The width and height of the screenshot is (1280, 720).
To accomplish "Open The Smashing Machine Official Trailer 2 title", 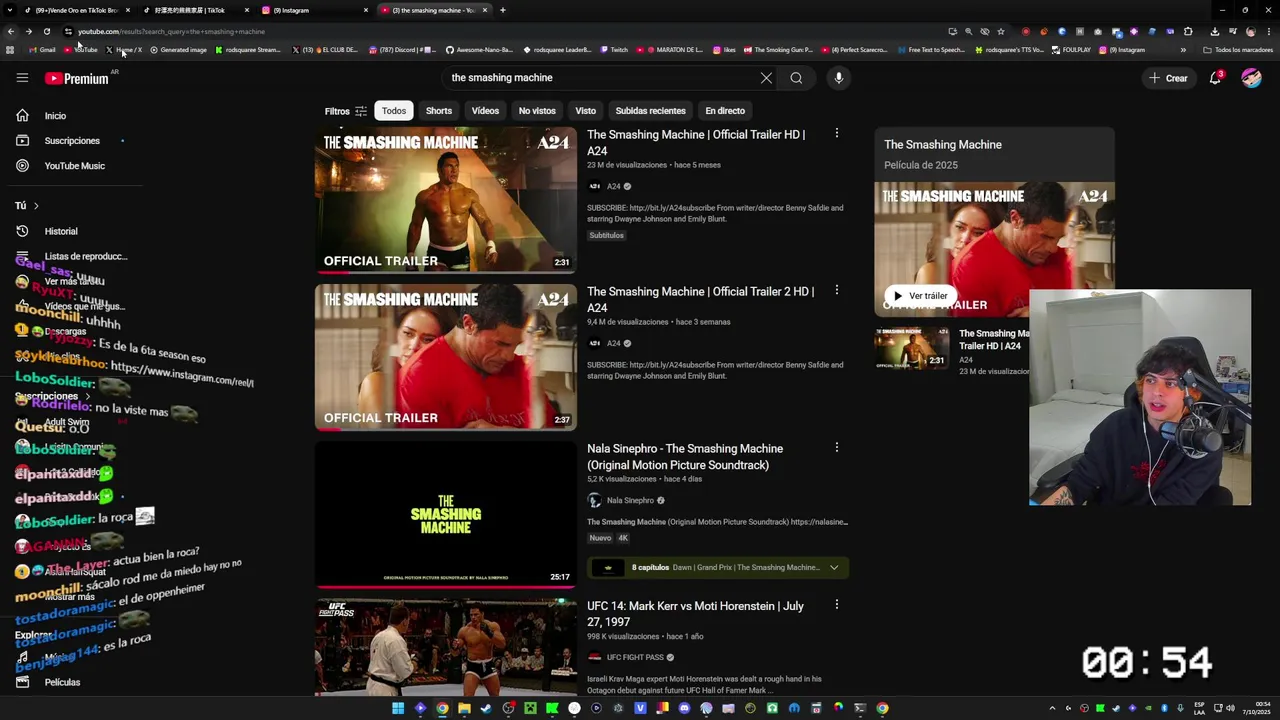I will point(700,299).
